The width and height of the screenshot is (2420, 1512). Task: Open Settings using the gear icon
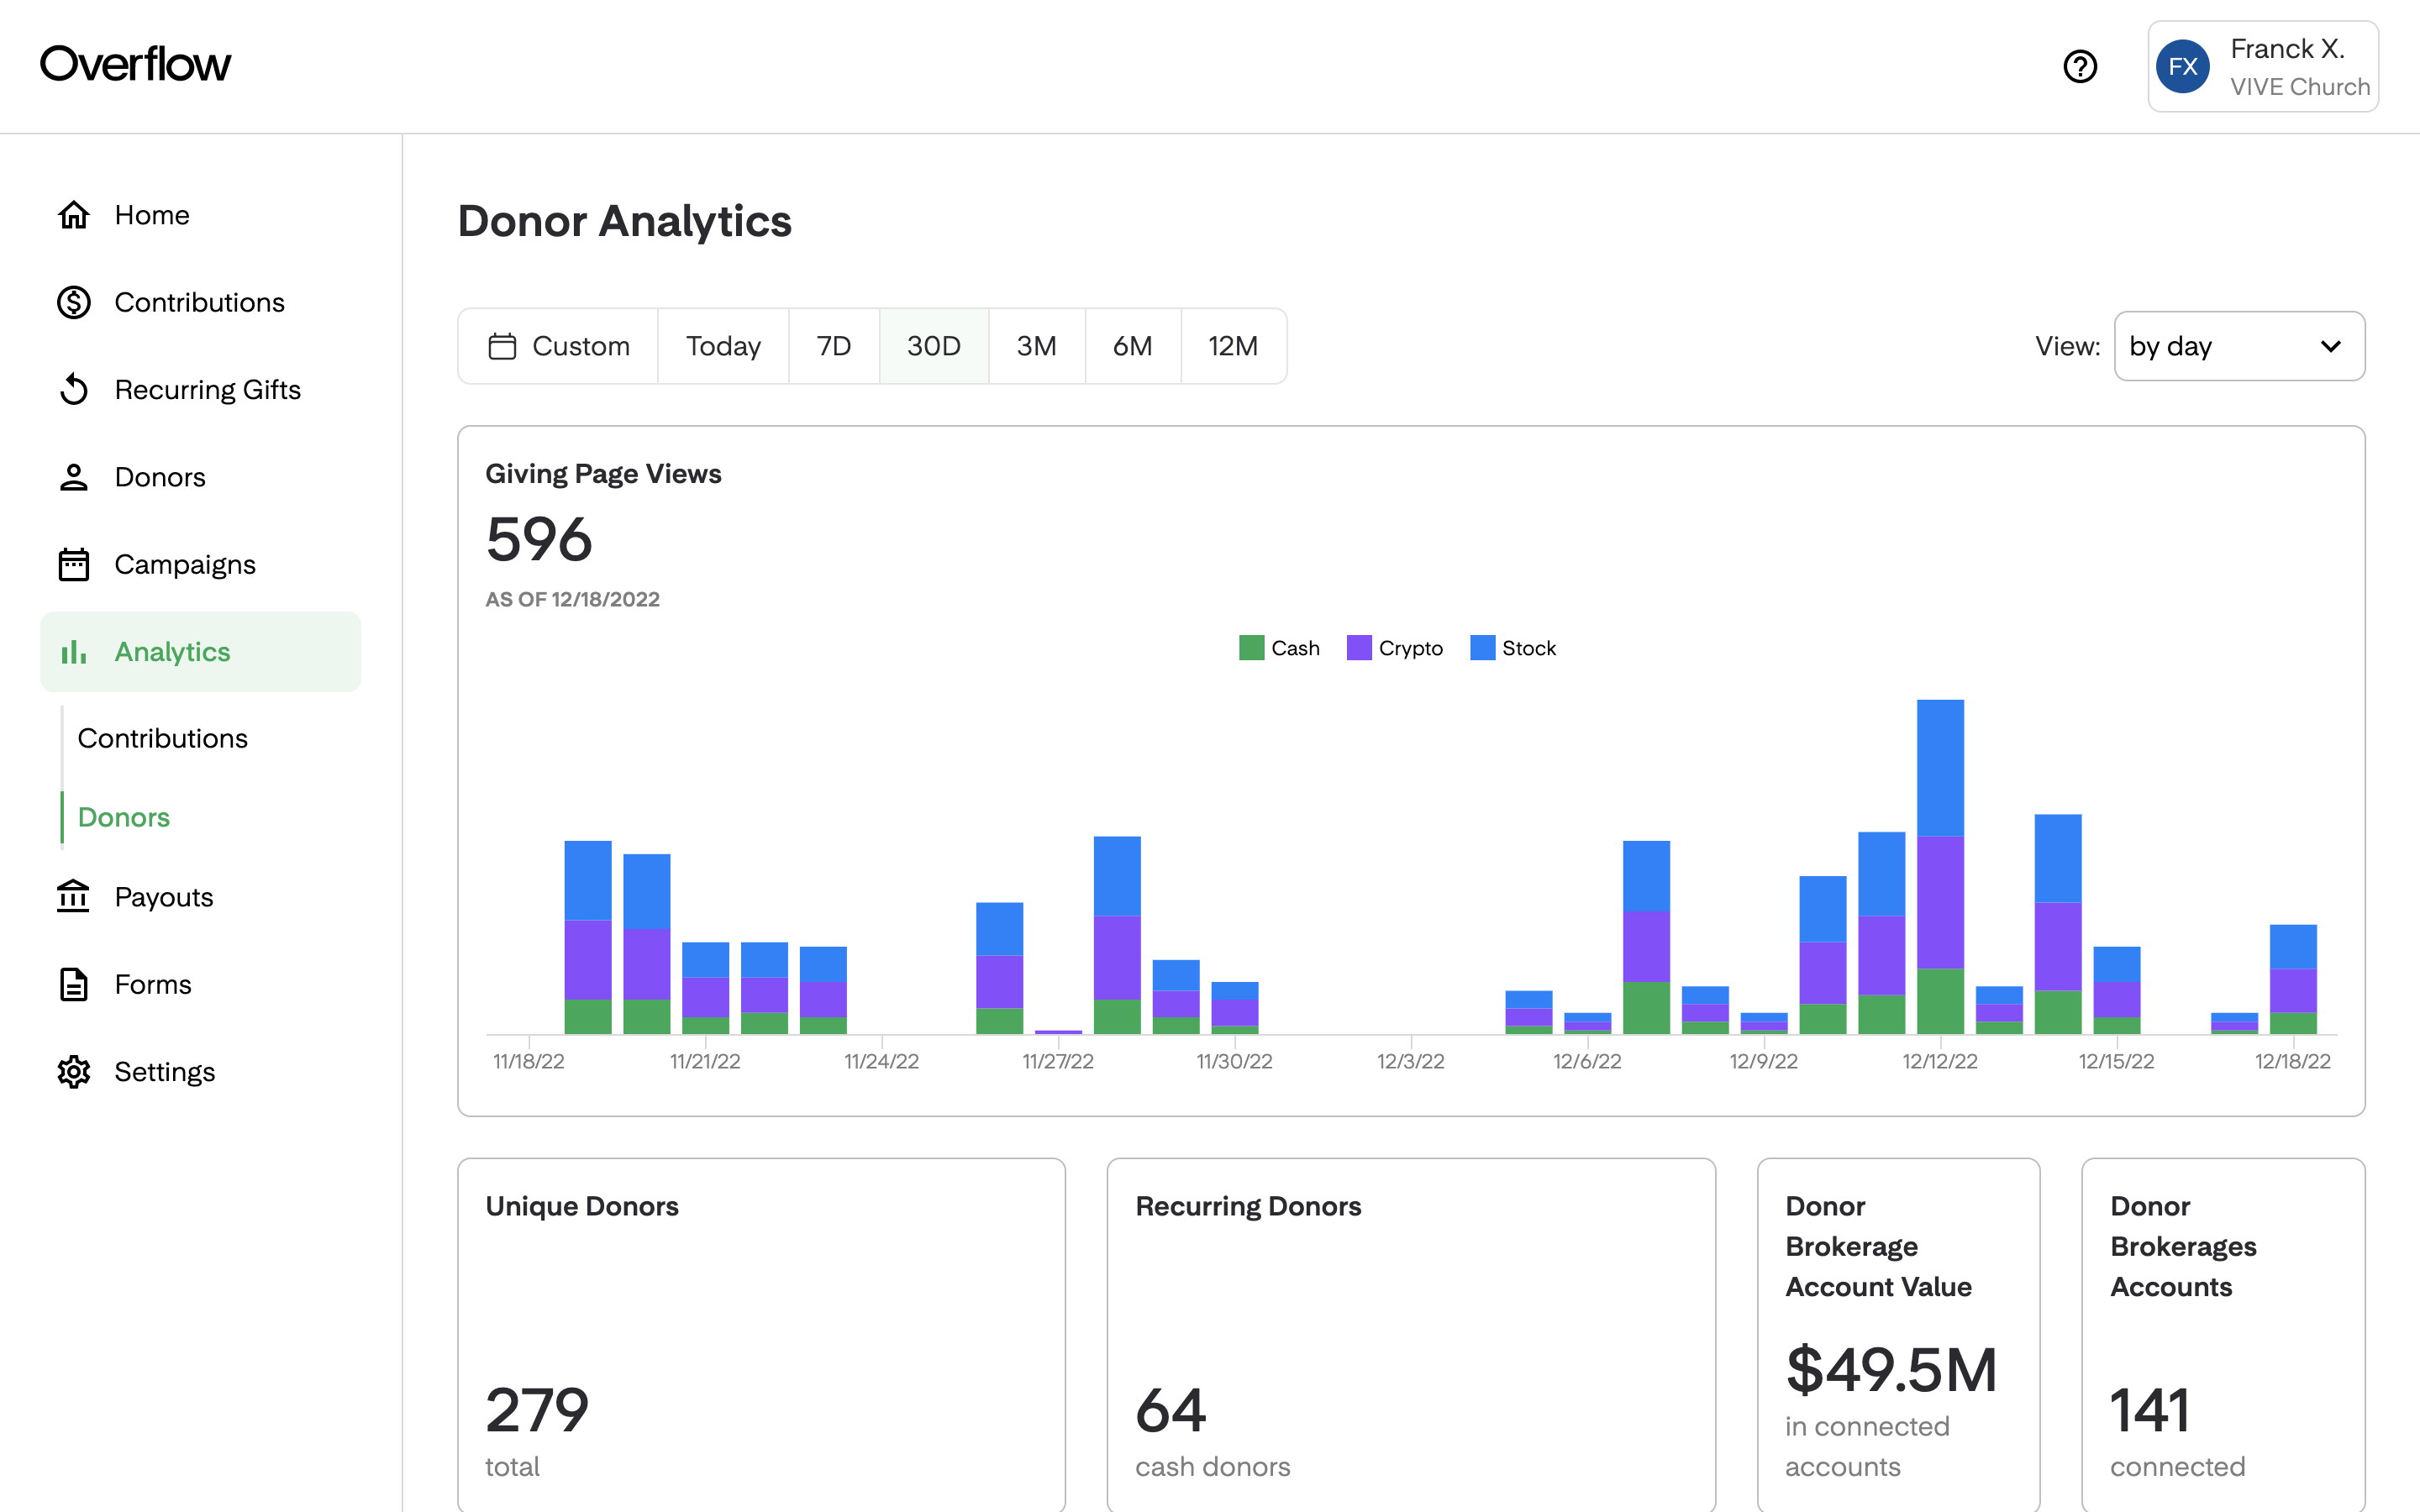[73, 1071]
